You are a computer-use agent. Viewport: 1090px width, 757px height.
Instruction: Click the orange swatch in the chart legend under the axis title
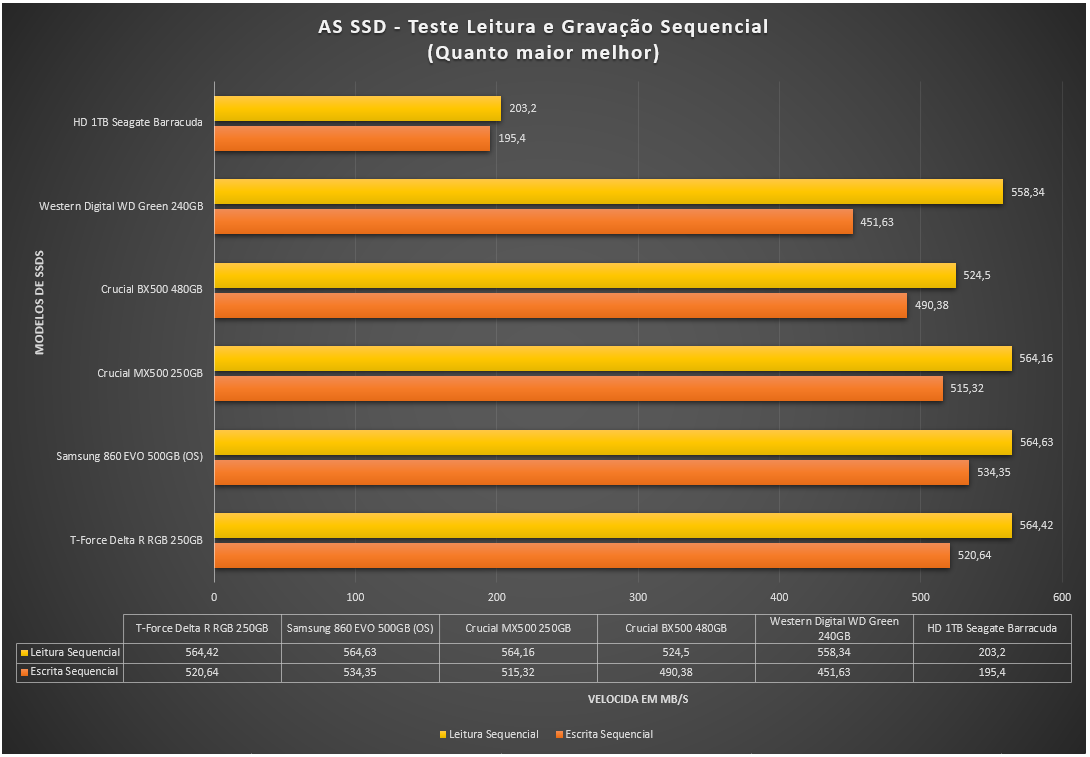pyautogui.click(x=559, y=735)
